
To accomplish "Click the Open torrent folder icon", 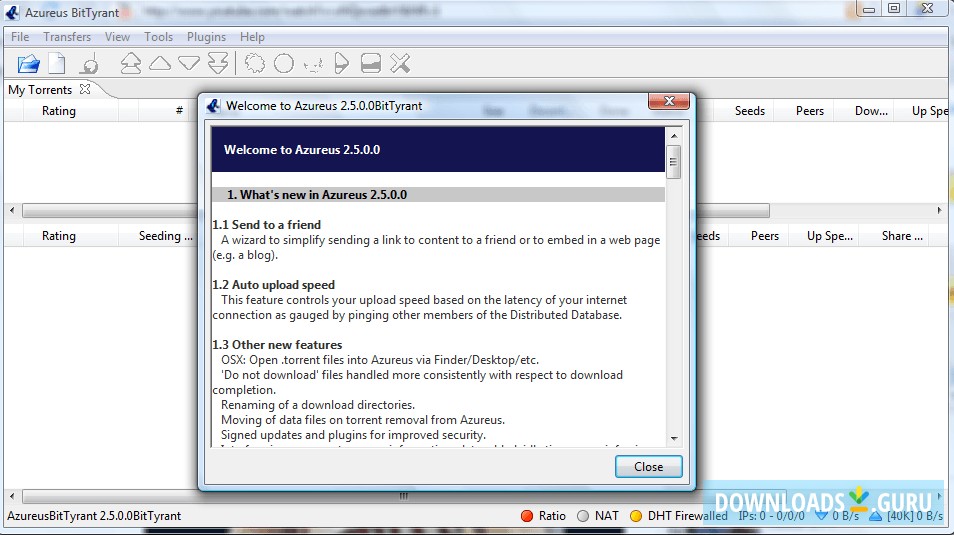I will (28, 63).
